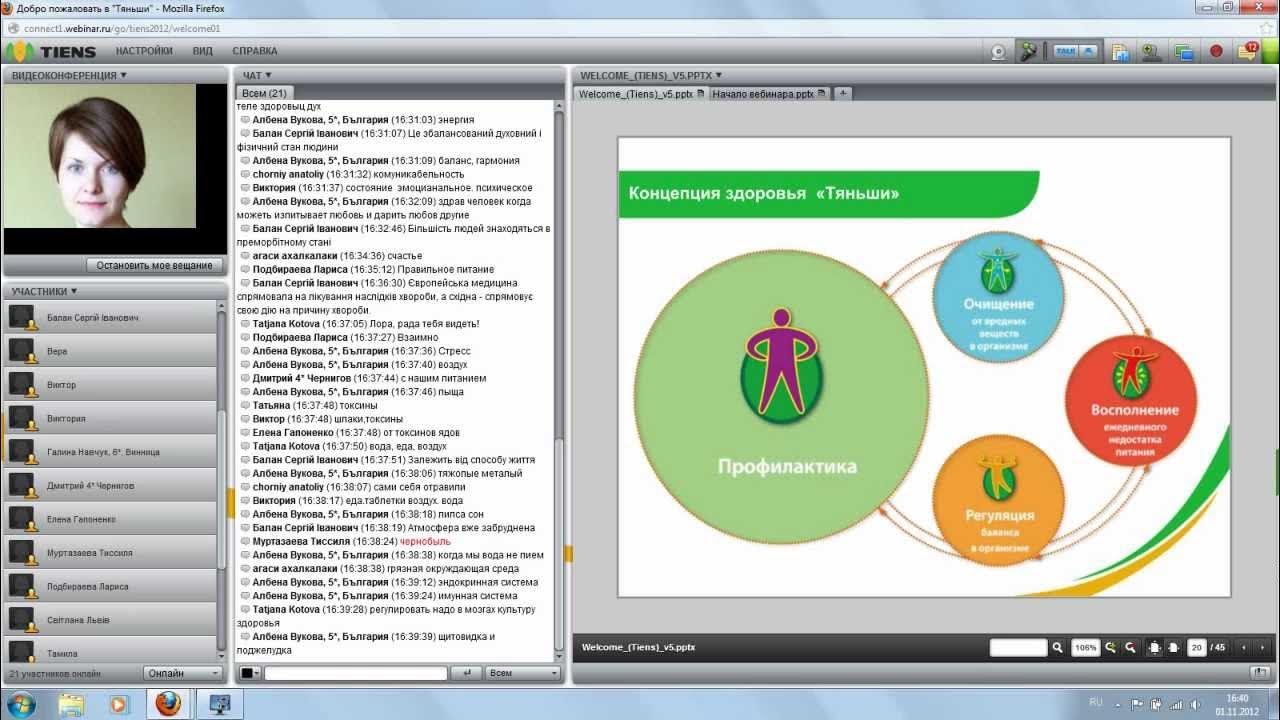Select the Всем (21) chat tab
1280x720 pixels.
(265, 93)
